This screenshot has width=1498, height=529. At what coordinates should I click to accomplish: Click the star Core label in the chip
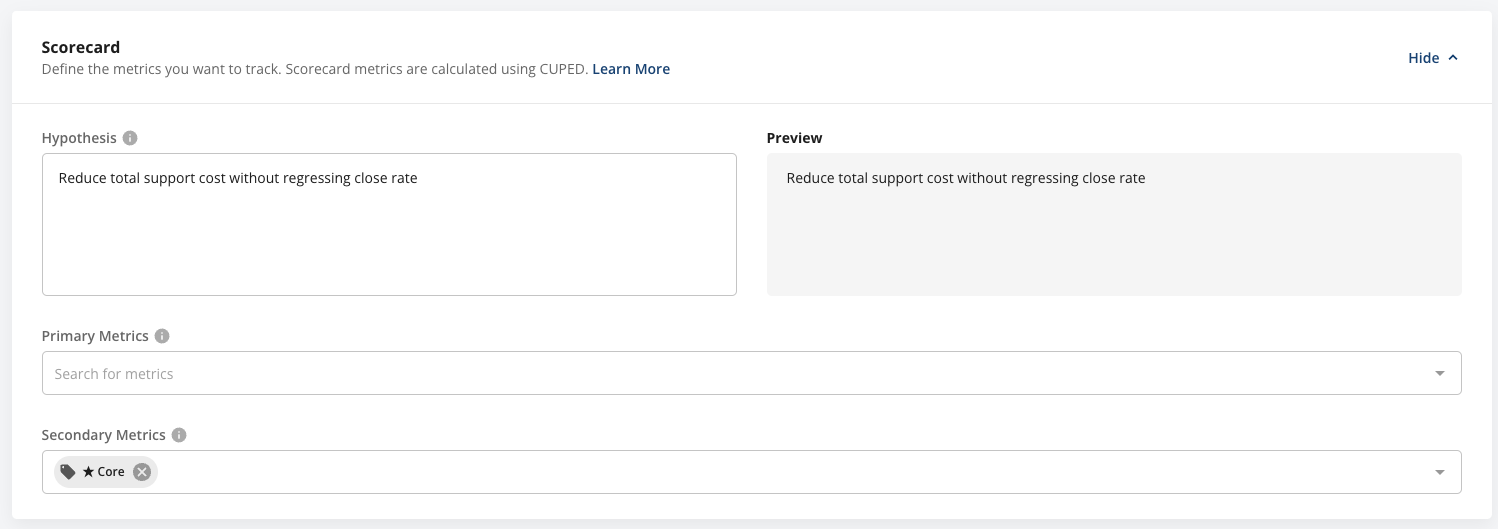pos(104,472)
